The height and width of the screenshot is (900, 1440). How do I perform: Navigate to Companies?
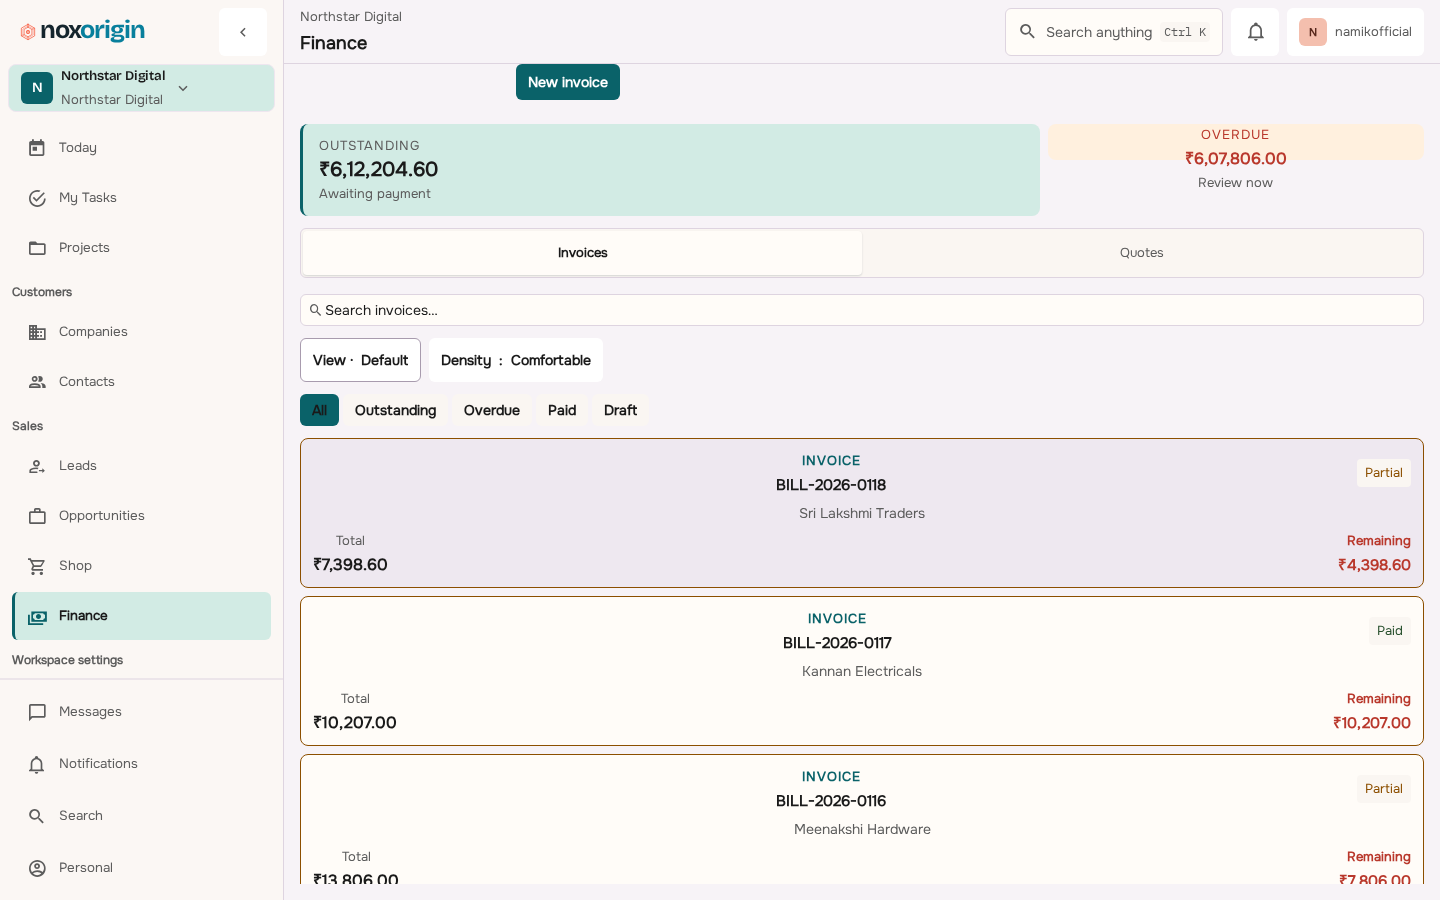pyautogui.click(x=141, y=332)
